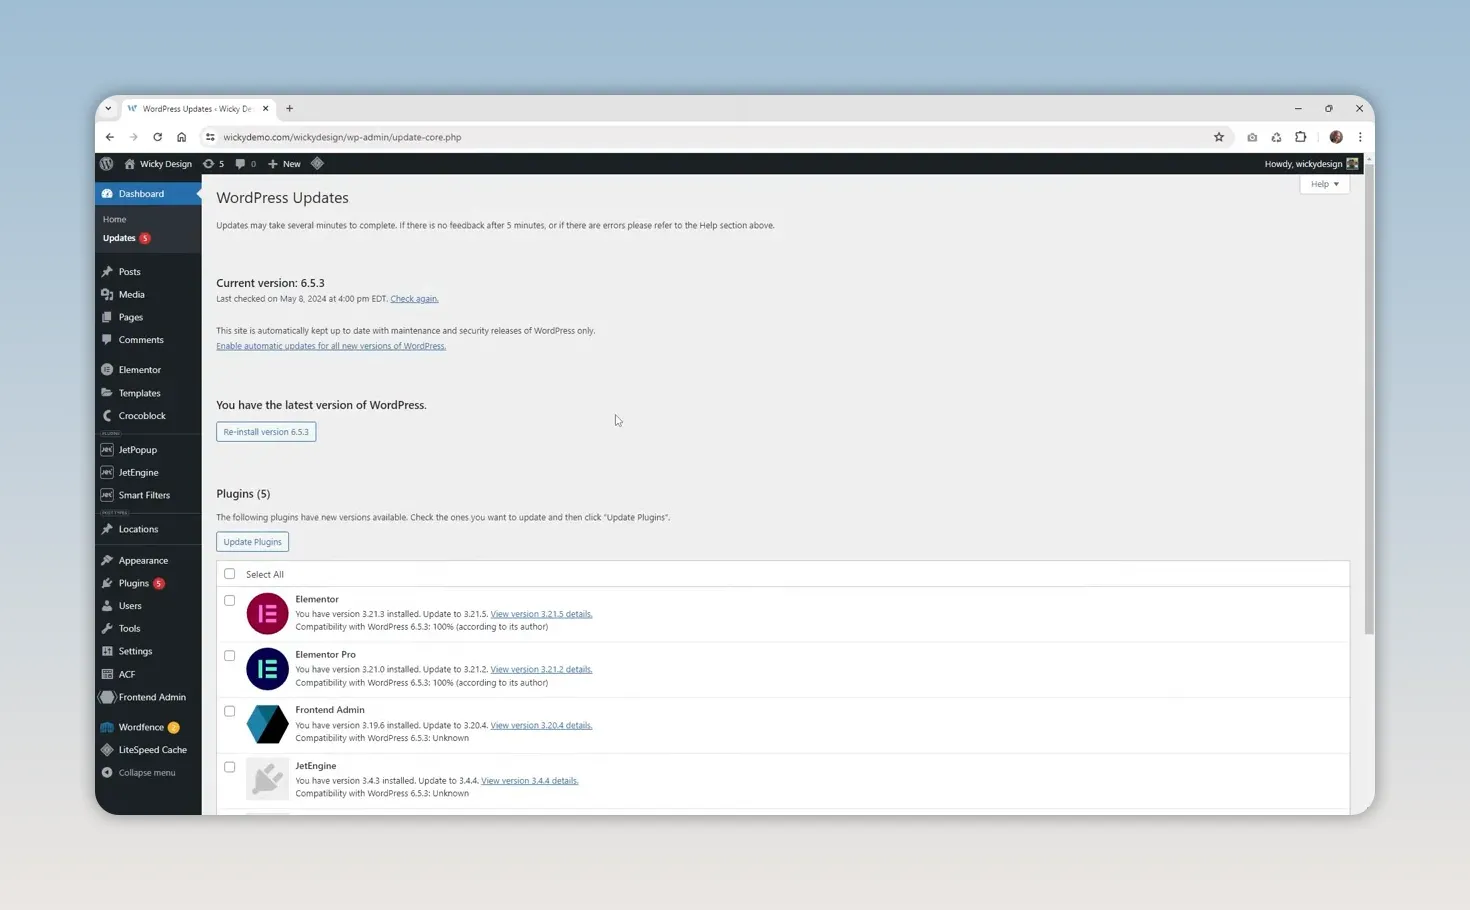Screen dimensions: 1470x910
Task: Click the browser home icon
Action: pyautogui.click(x=181, y=137)
